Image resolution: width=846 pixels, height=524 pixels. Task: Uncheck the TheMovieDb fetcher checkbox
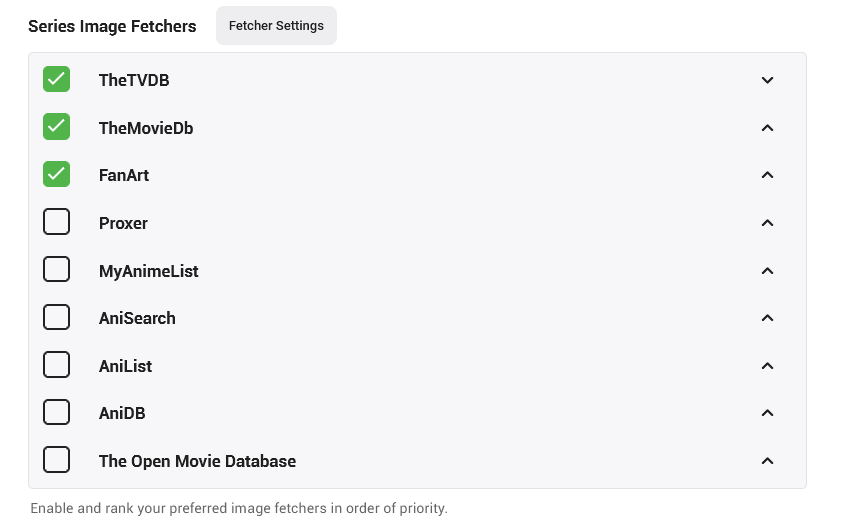click(x=56, y=127)
